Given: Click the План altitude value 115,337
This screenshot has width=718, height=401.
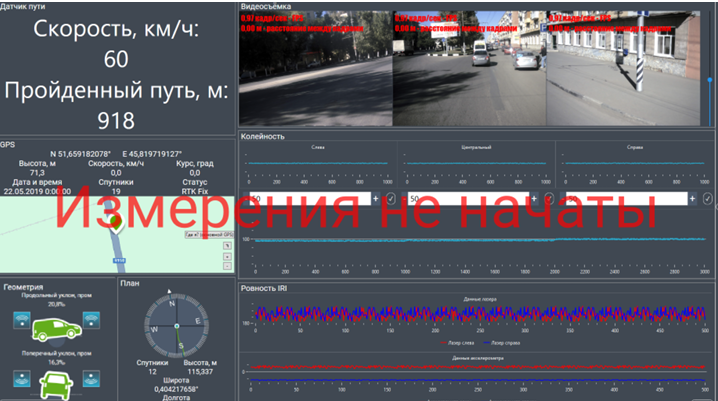Looking at the screenshot, I should coord(200,372).
